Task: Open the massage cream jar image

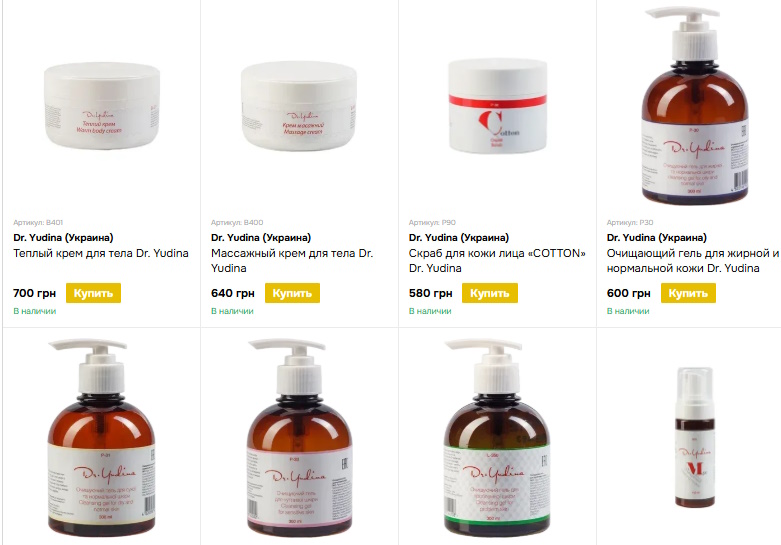Action: 299,106
